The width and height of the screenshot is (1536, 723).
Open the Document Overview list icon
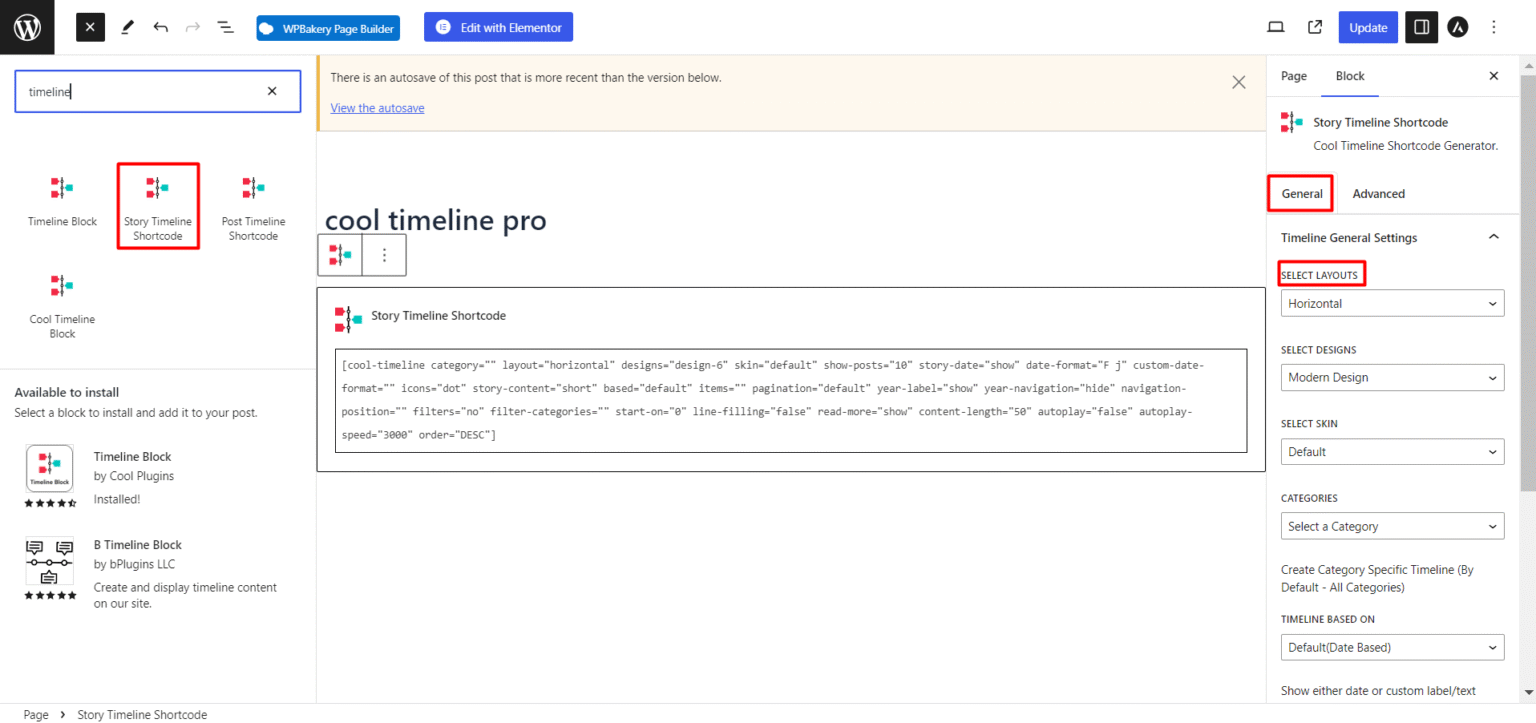pyautogui.click(x=225, y=27)
